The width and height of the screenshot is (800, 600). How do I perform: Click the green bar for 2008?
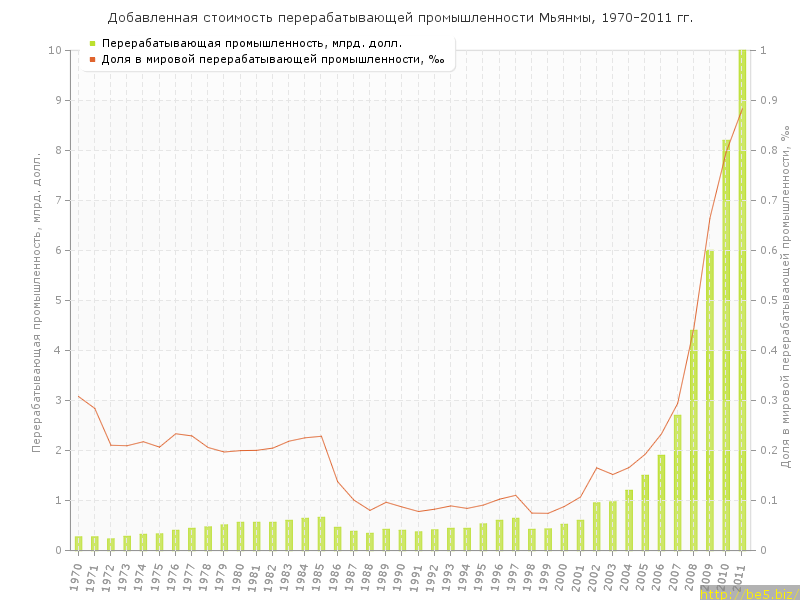[x=694, y=440]
